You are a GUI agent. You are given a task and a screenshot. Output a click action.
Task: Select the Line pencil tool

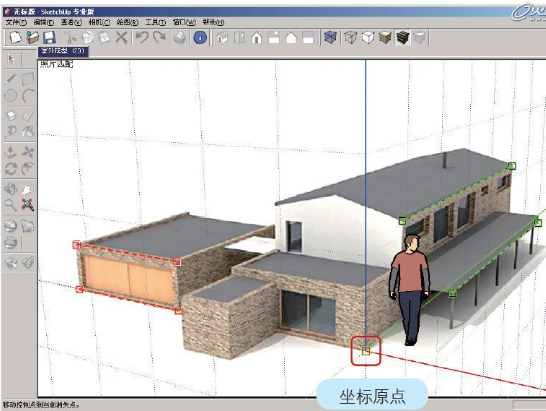11,78
